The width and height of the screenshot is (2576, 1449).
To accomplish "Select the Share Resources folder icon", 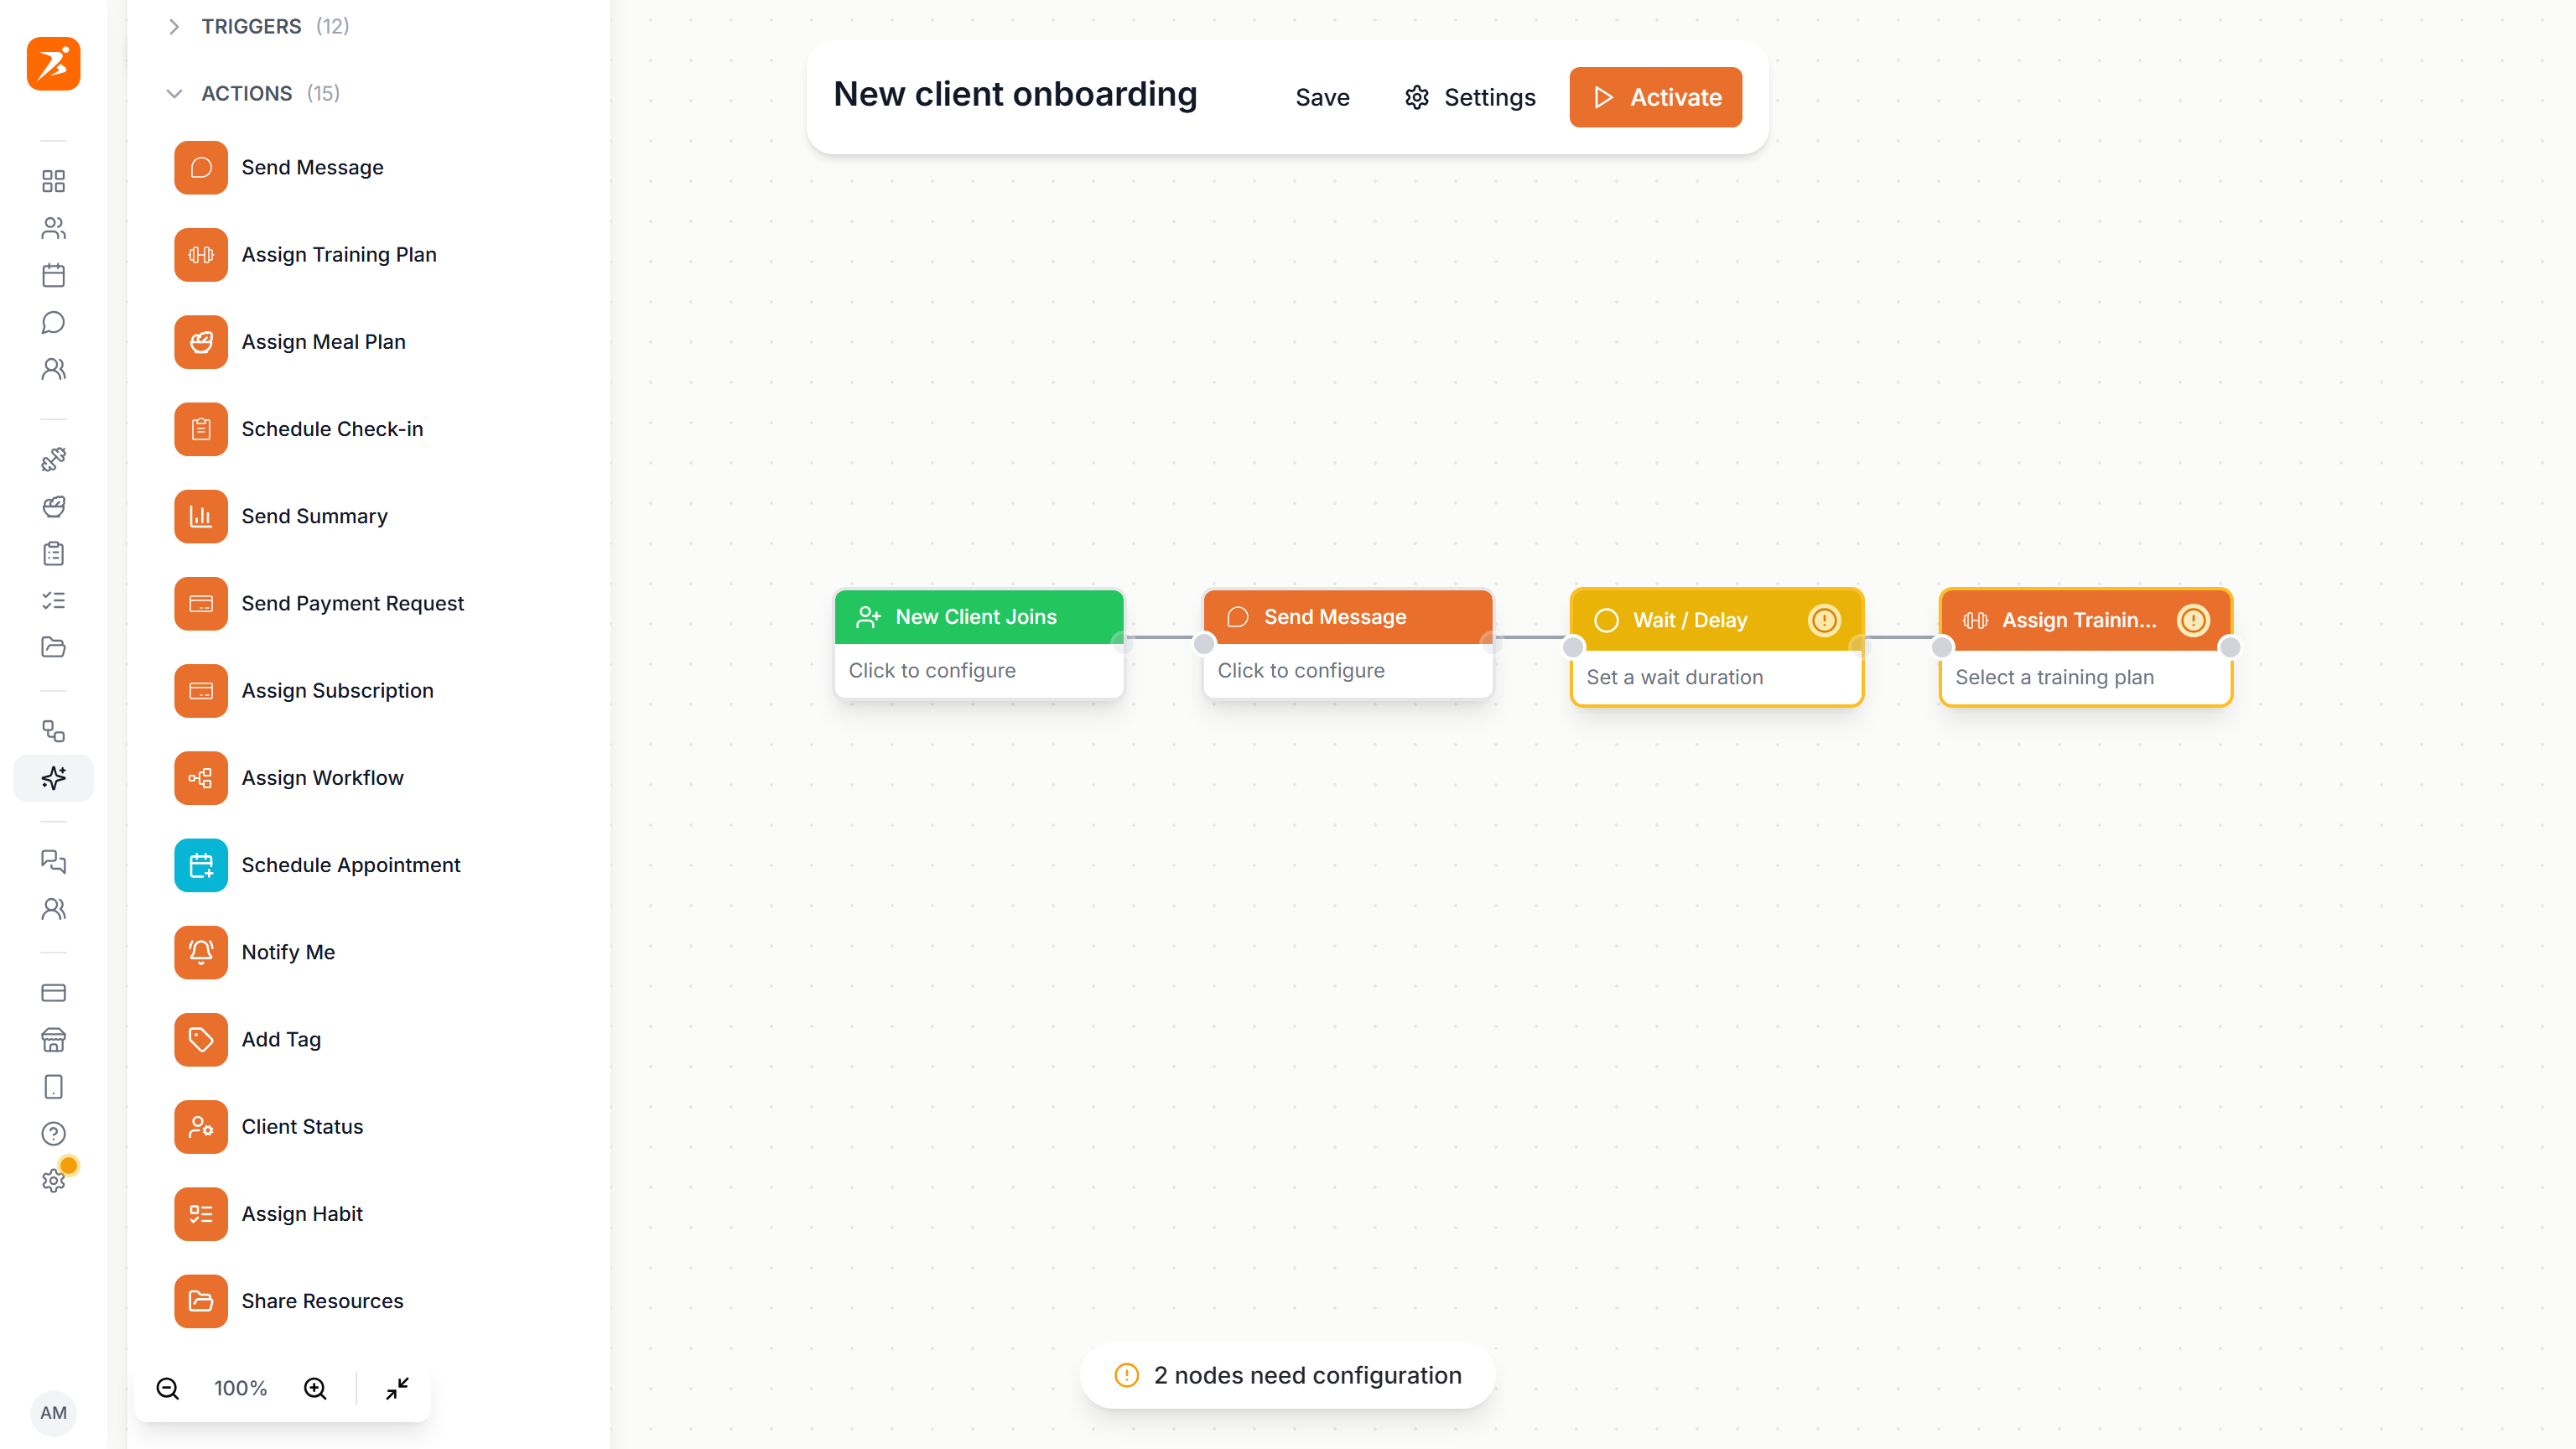I will [201, 1301].
